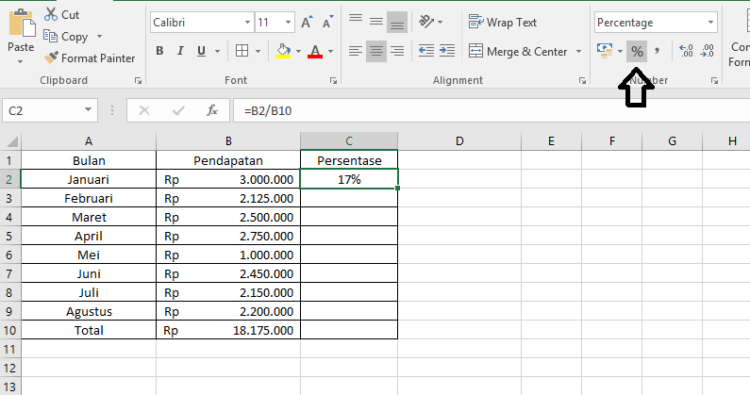Select the Total label cell
The height and width of the screenshot is (395, 750).
point(88,330)
